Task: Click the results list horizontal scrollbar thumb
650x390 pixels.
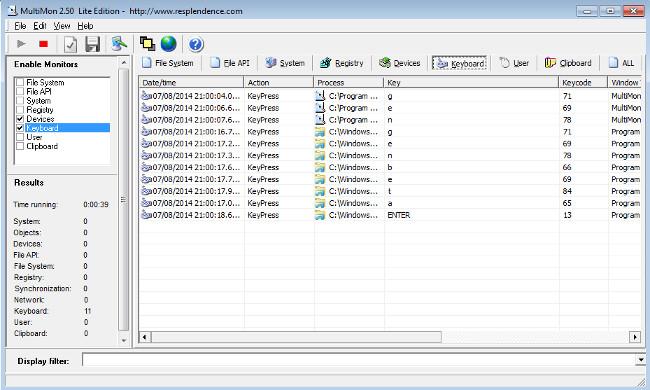Action: click(296, 337)
